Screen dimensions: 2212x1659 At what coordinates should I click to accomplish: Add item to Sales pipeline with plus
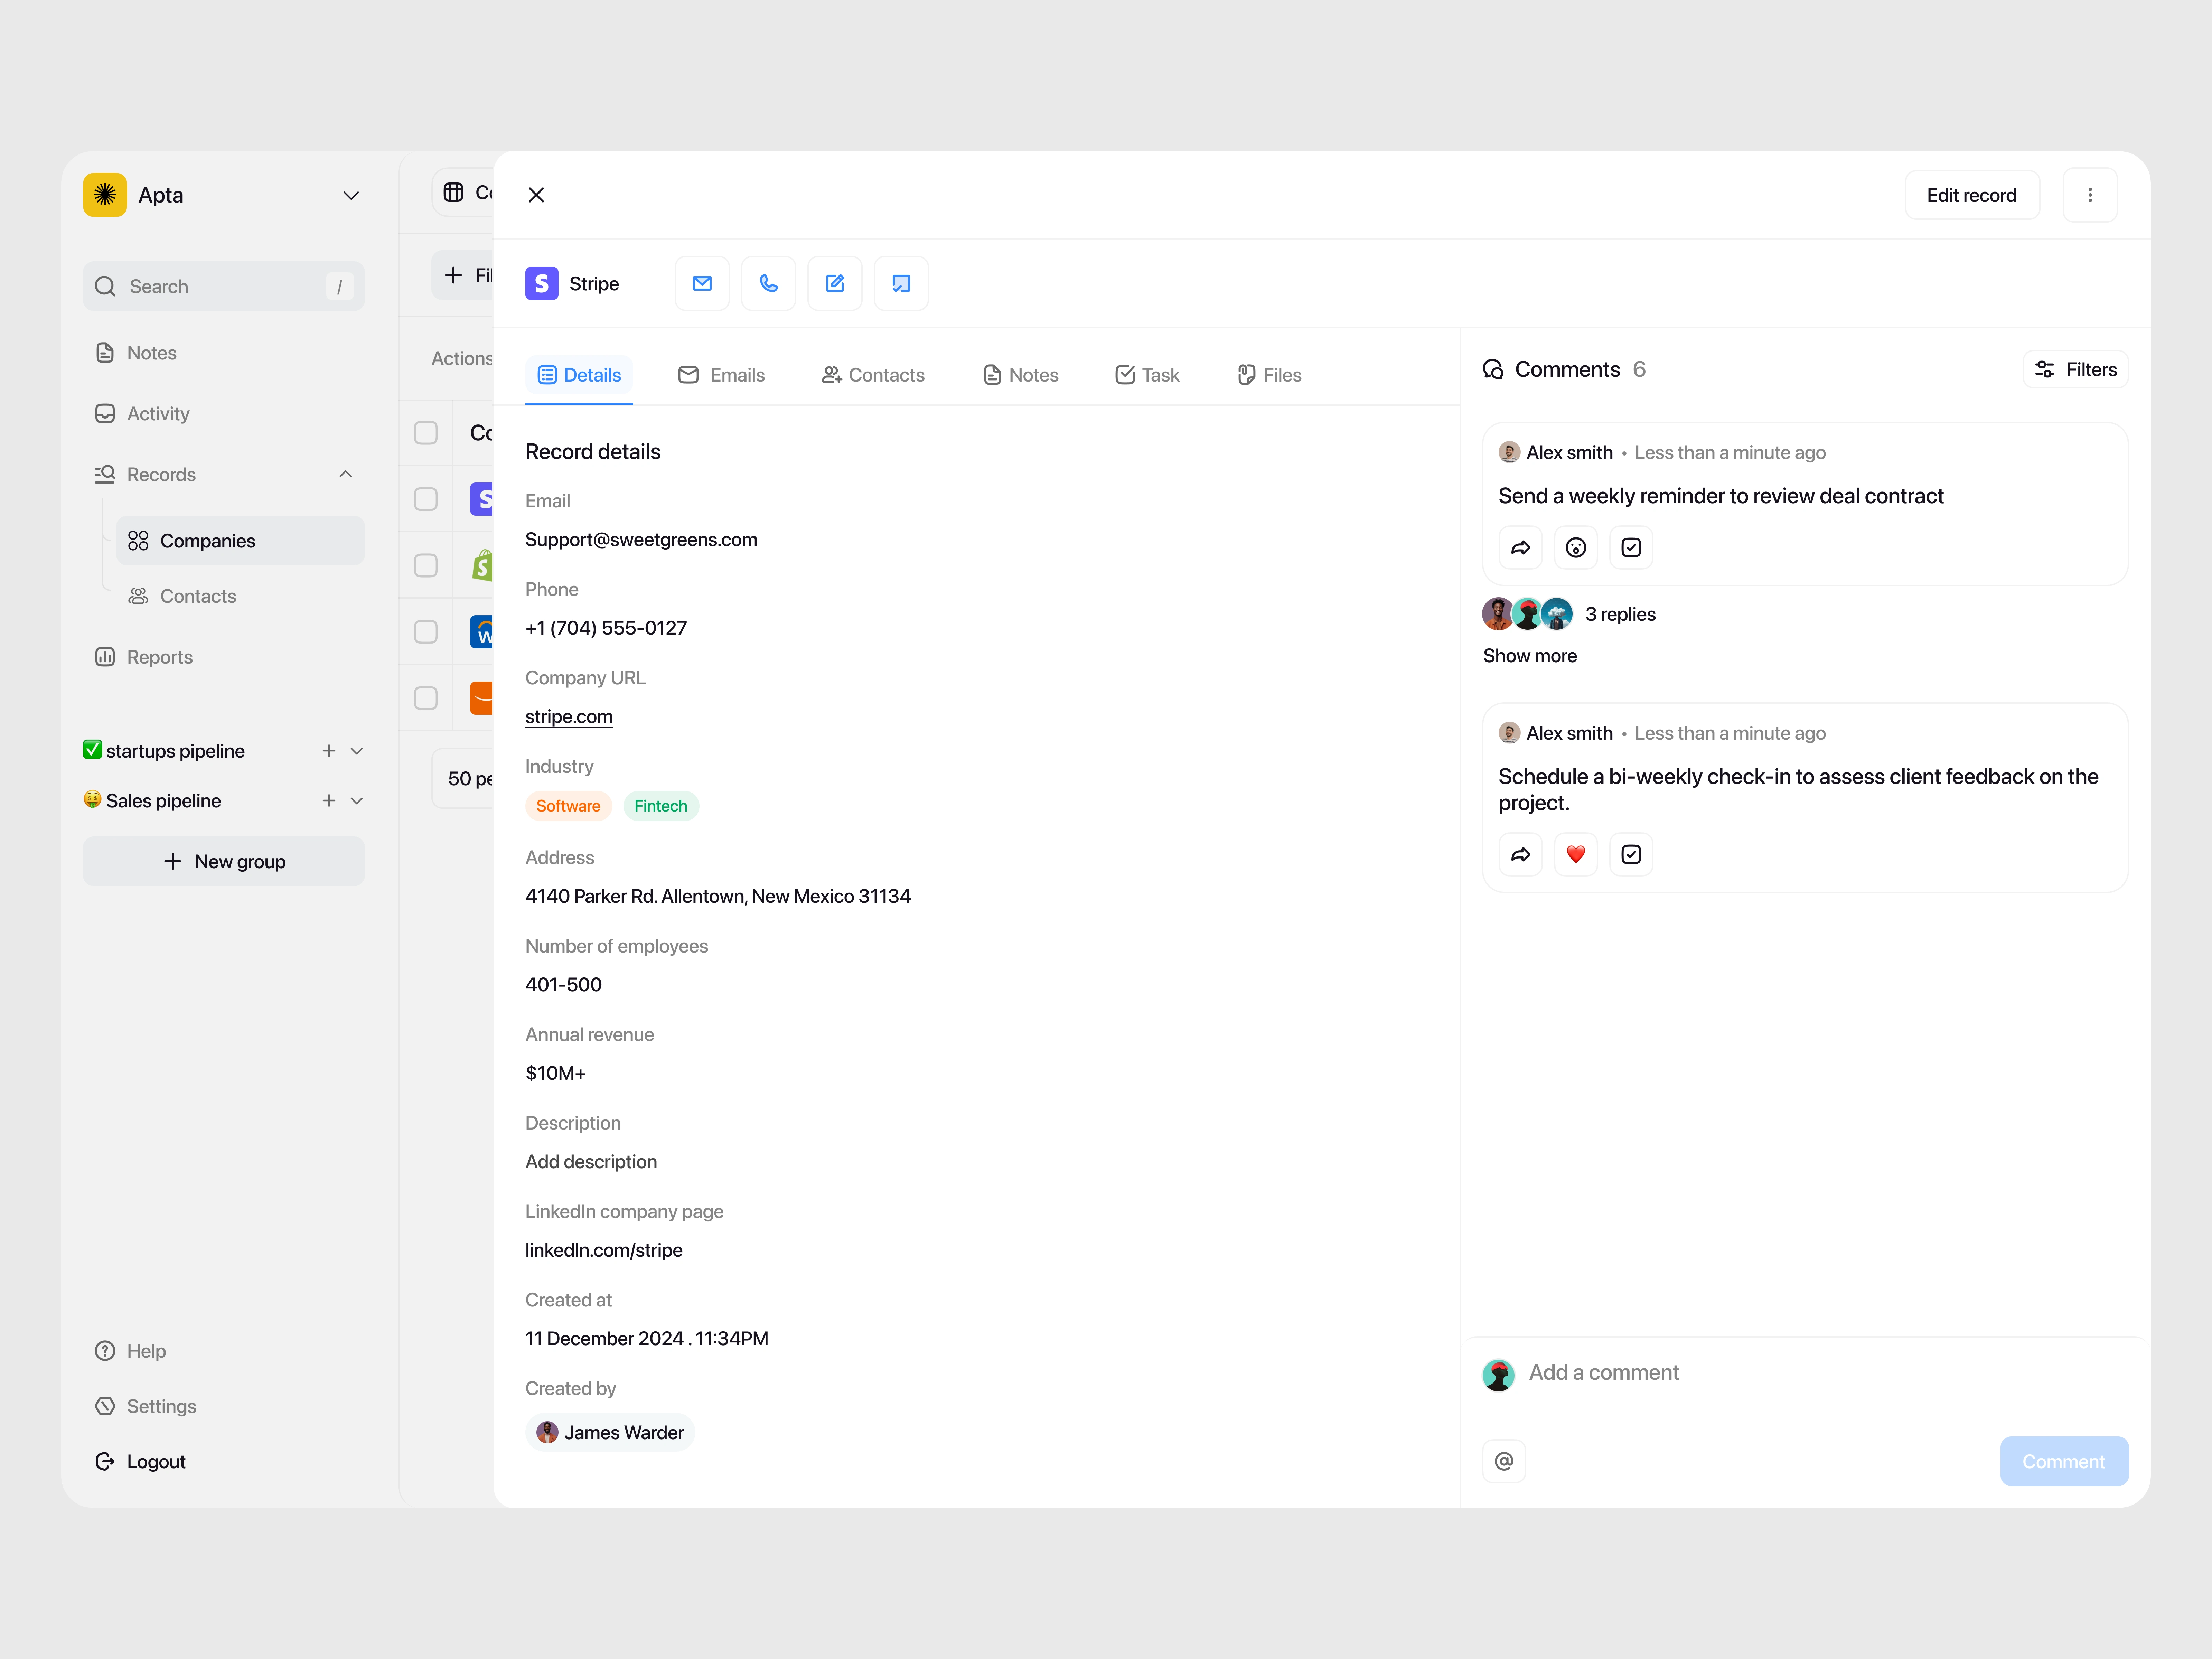[329, 801]
